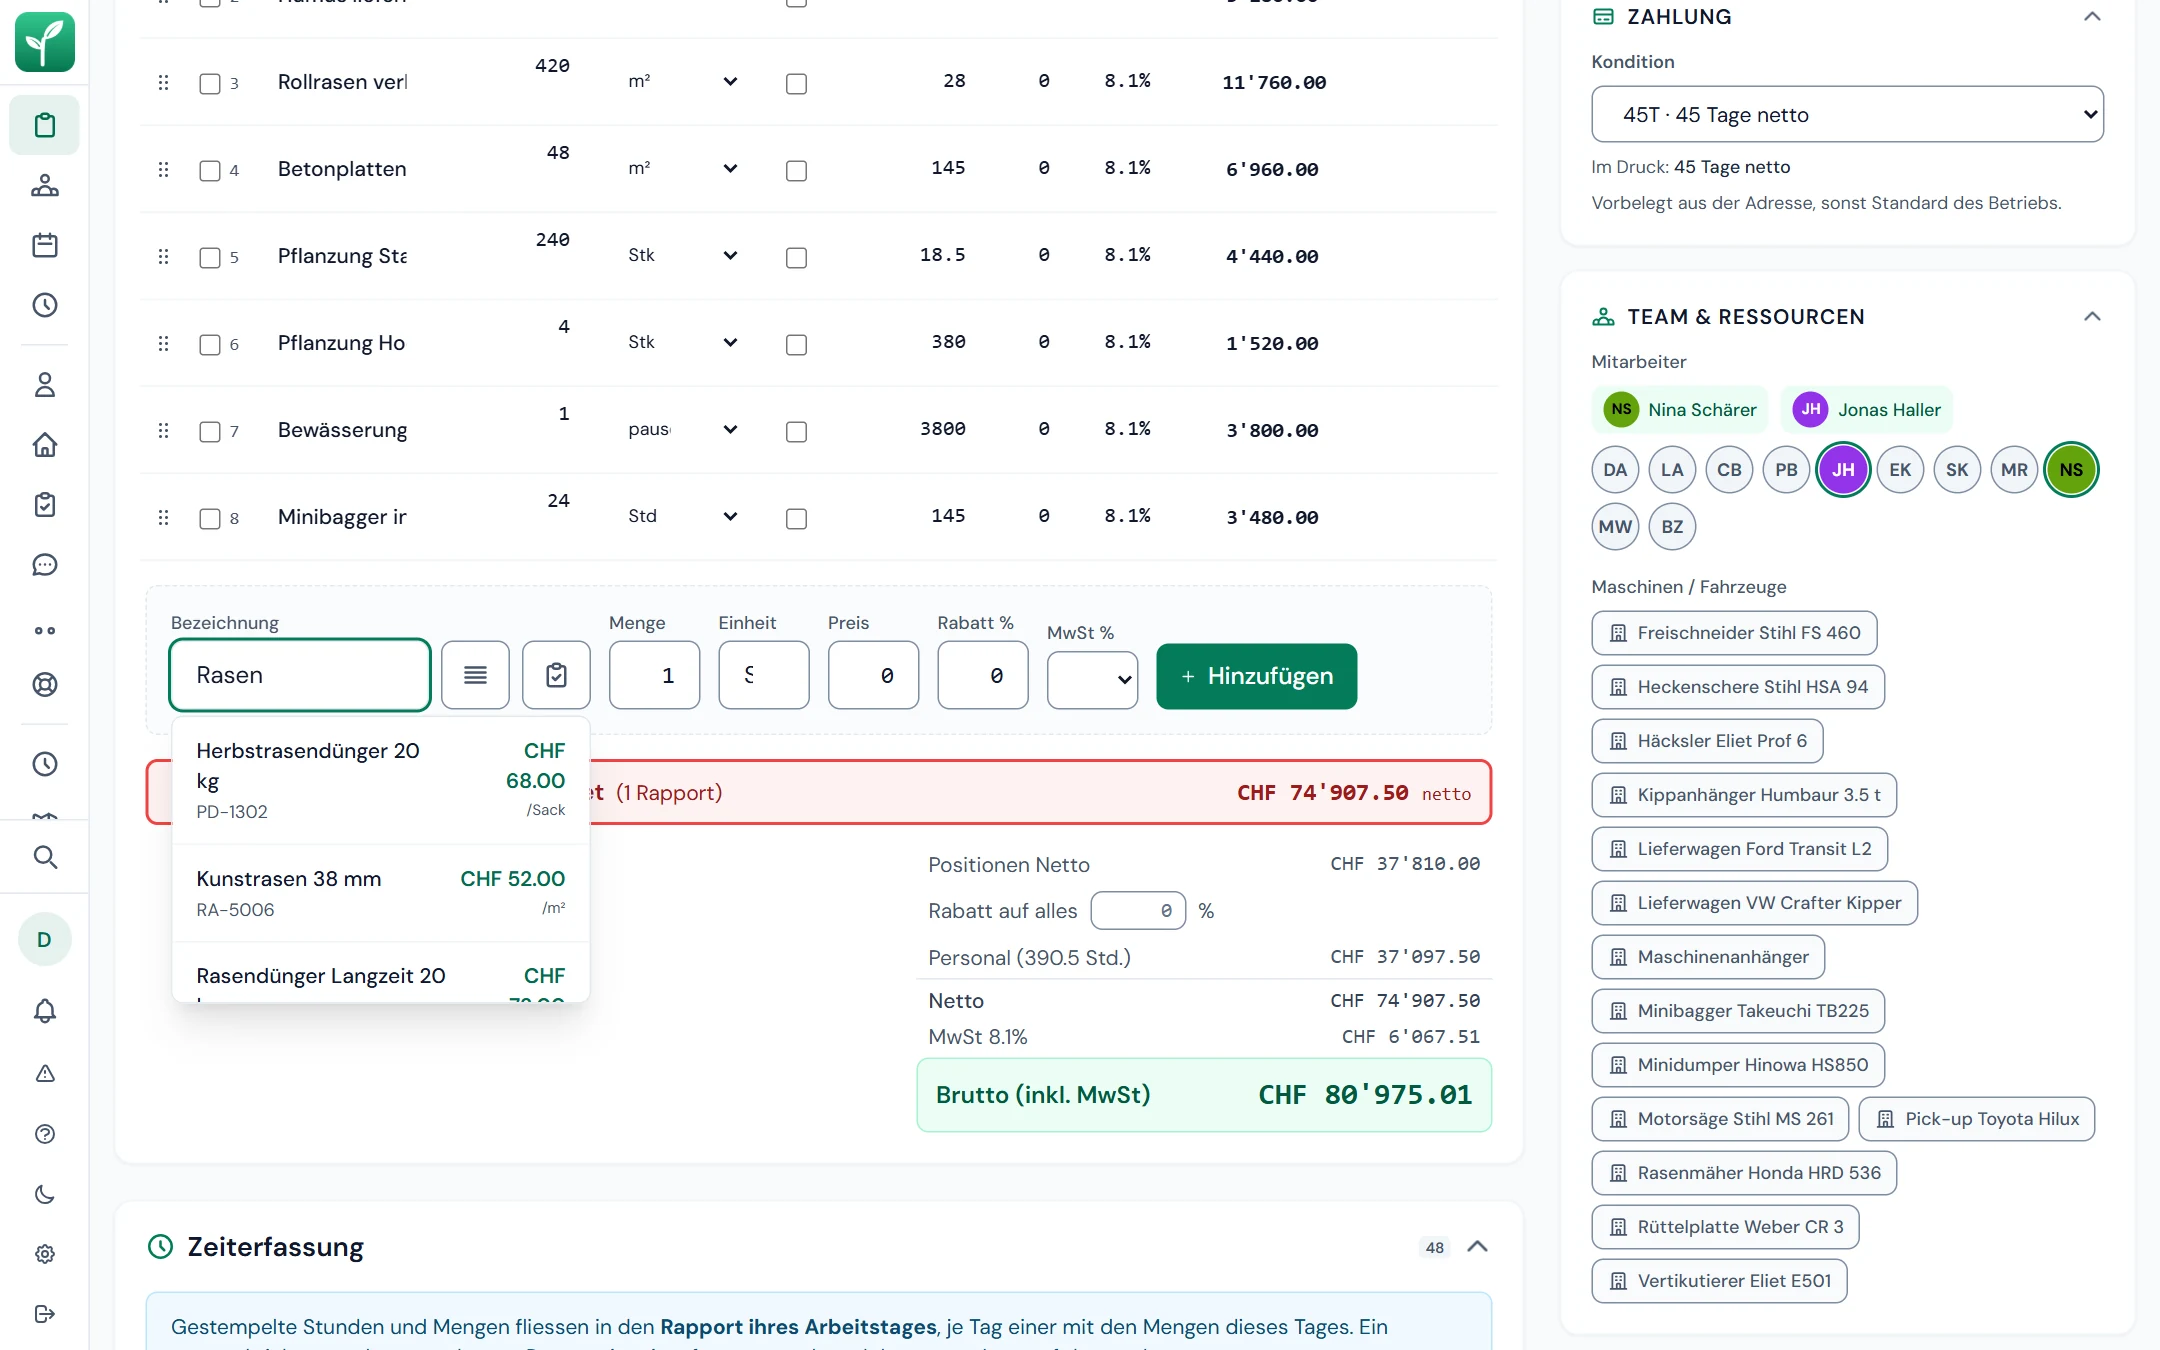Screen dimensions: 2160x1350
Task: Select Pick-up Toyota Hilux vehicle
Action: pos(1976,1119)
